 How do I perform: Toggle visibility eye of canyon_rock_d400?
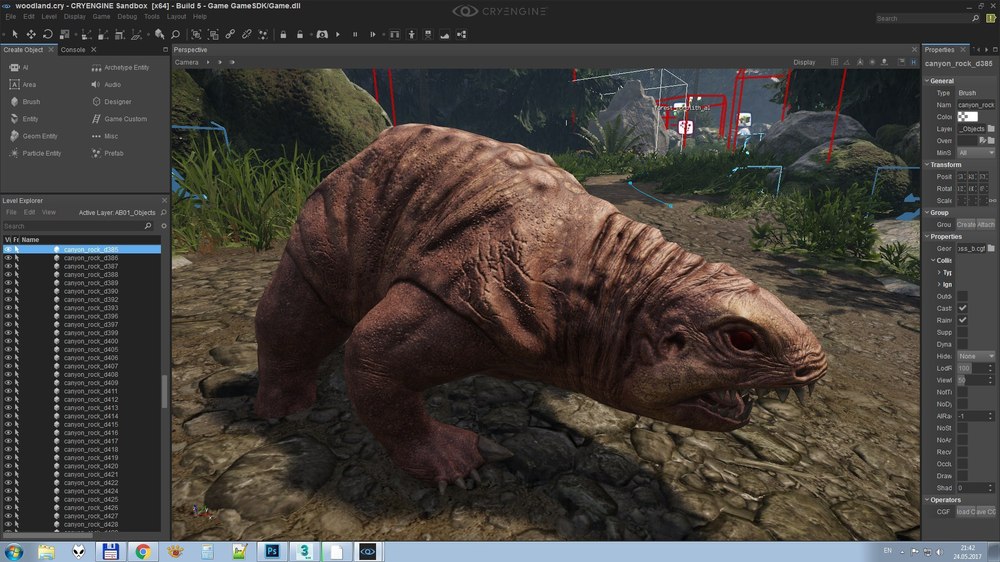click(x=8, y=341)
